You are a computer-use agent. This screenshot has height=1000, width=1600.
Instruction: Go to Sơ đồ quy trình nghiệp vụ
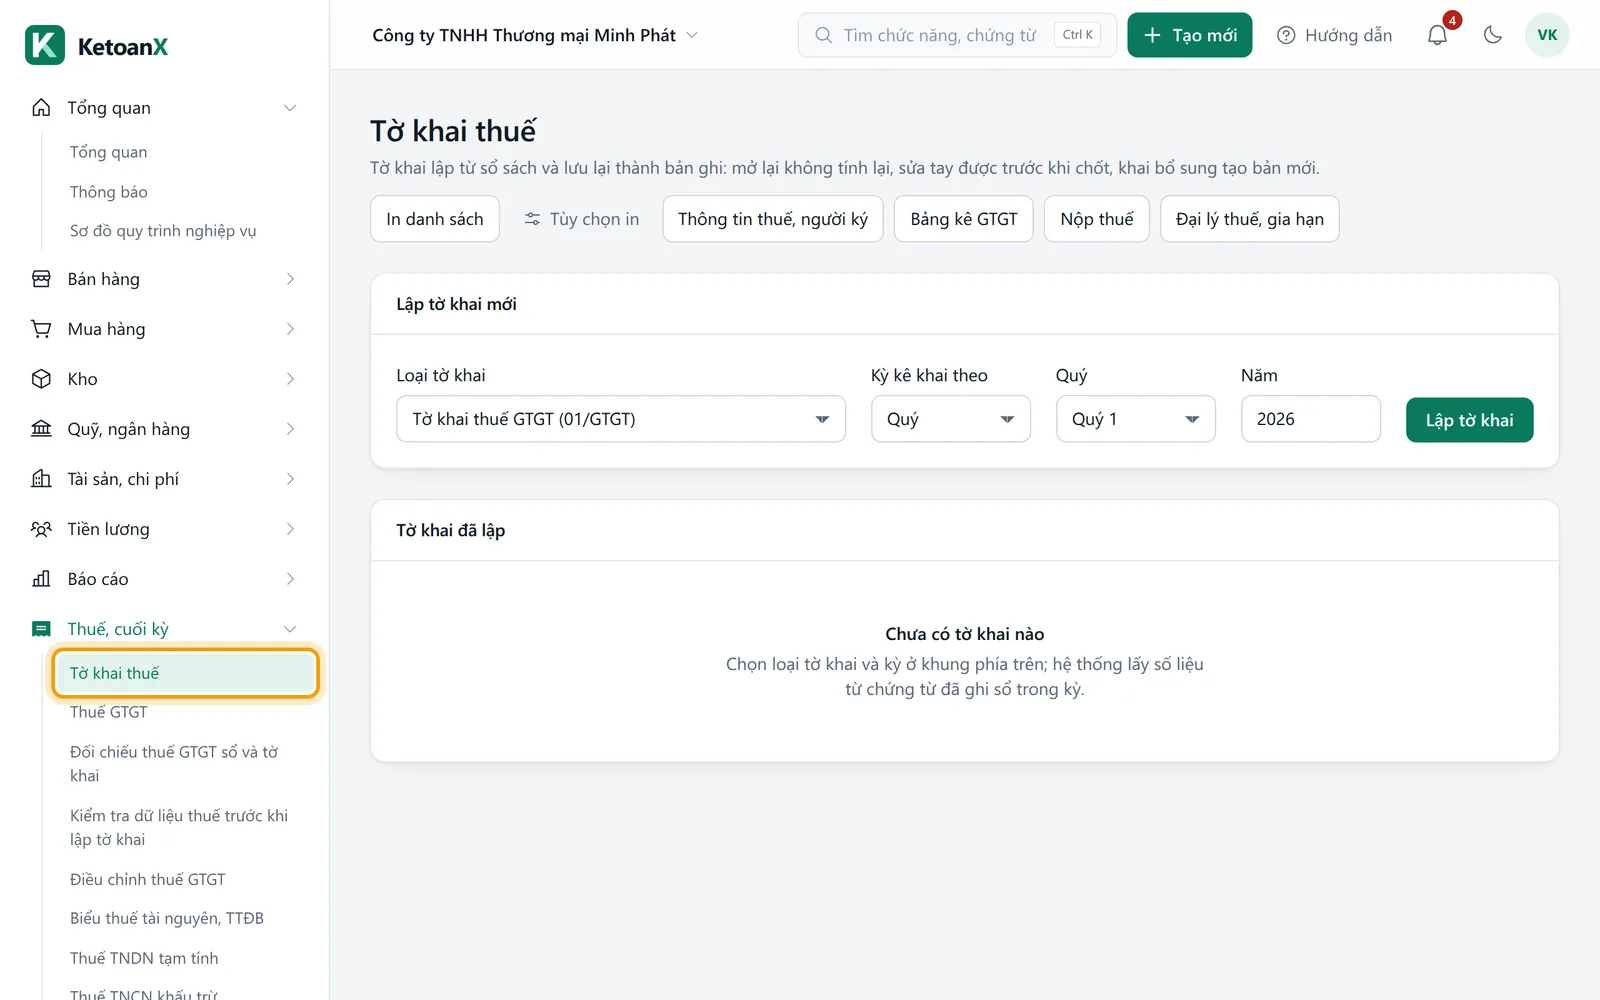coord(163,231)
